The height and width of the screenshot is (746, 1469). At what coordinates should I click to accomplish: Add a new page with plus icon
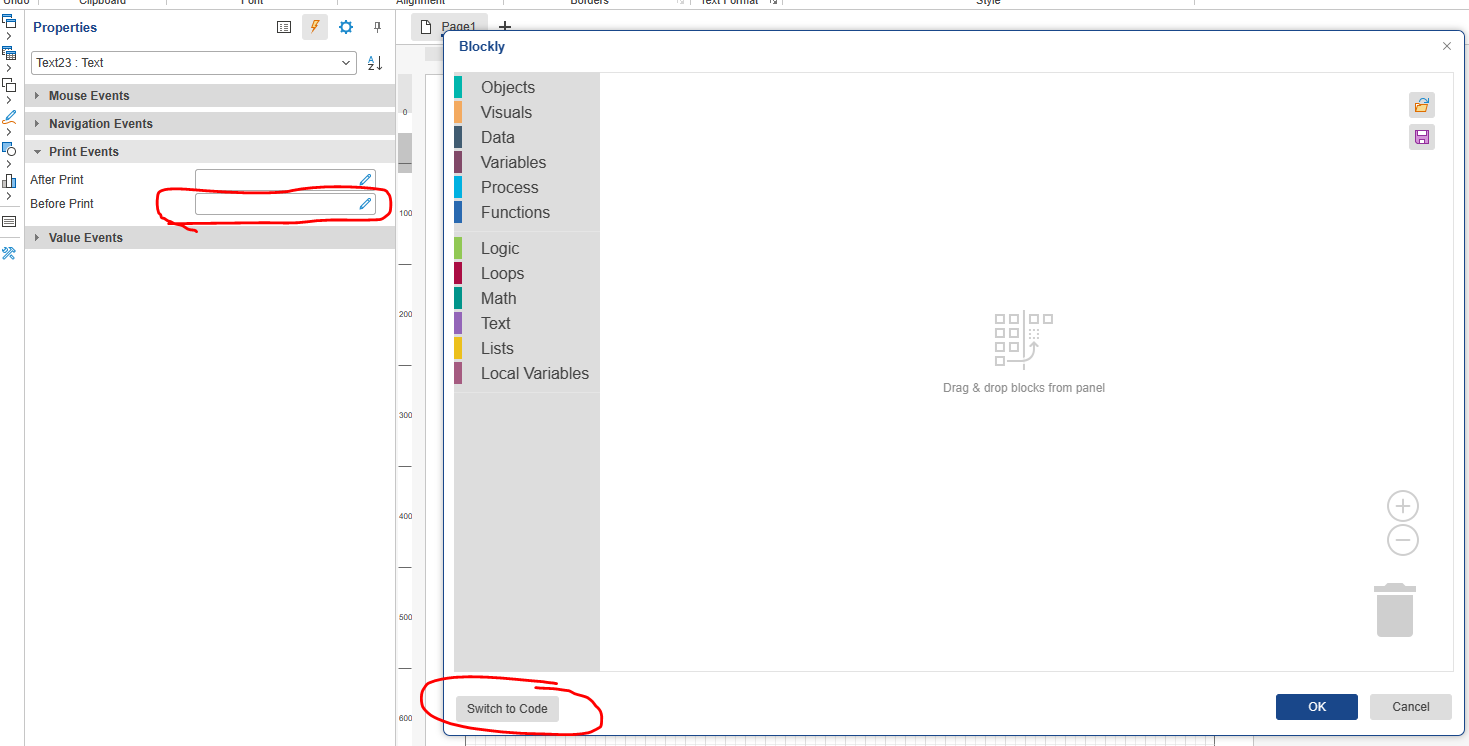point(505,27)
